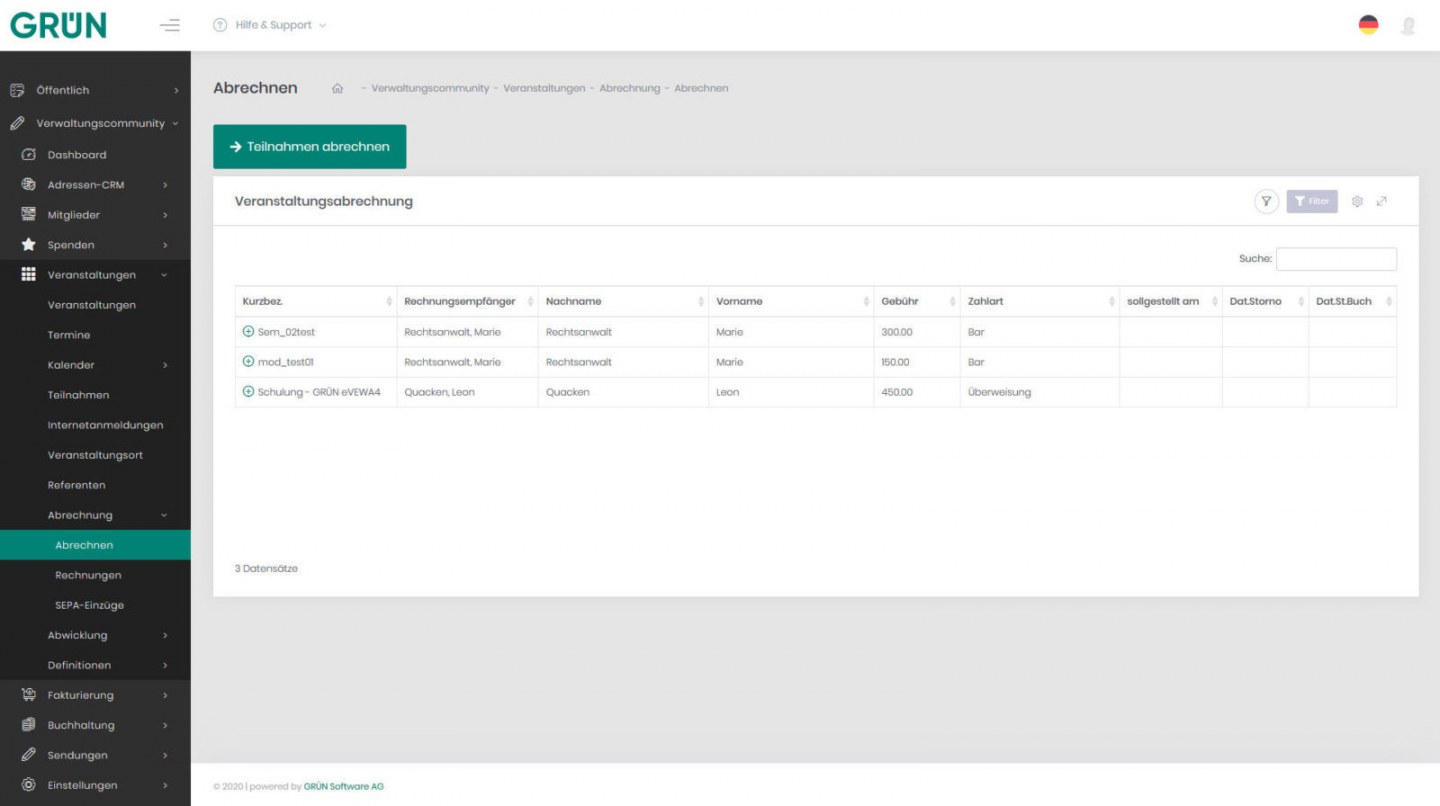Click the GRÜN logo
The height and width of the screenshot is (806, 1440).
coord(58,25)
